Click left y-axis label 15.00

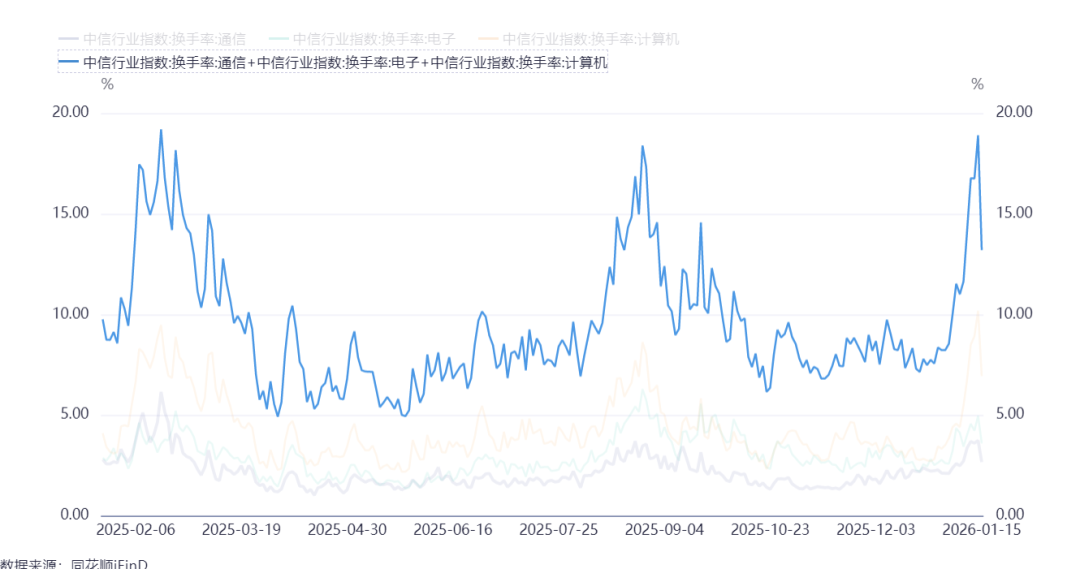tap(71, 213)
